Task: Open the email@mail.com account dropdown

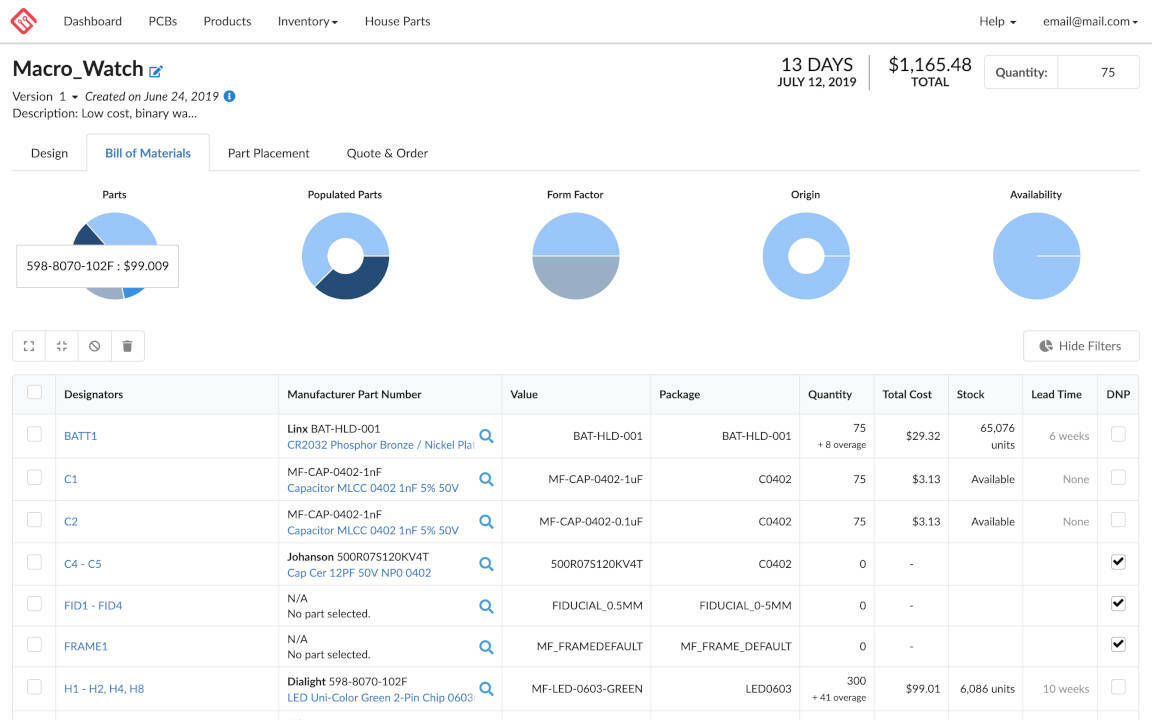Action: coord(1089,21)
